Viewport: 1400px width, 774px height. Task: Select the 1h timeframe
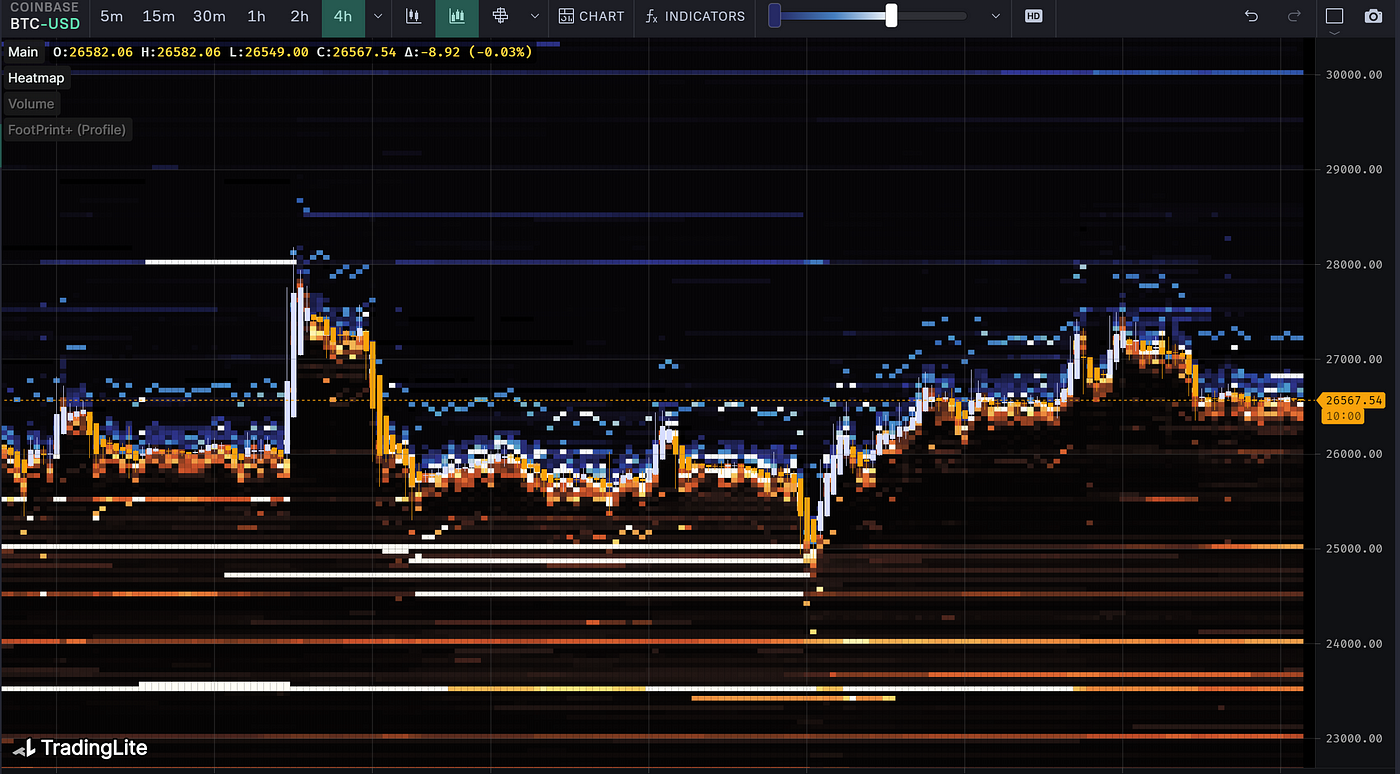[257, 16]
